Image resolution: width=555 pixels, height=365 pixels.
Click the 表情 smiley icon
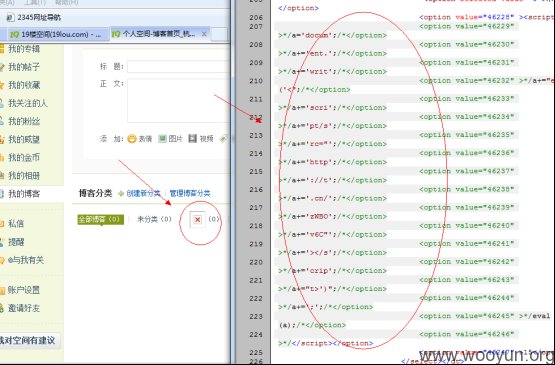point(132,139)
